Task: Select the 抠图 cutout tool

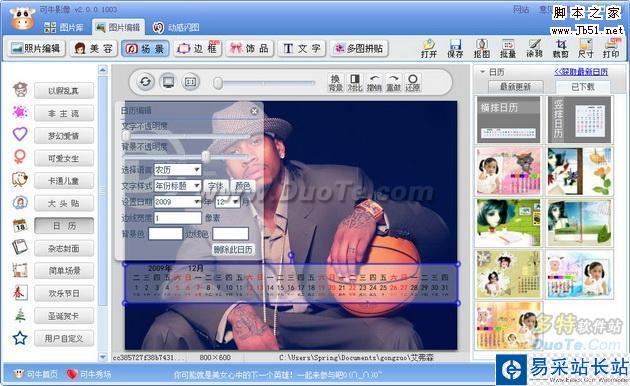Action: [482, 48]
